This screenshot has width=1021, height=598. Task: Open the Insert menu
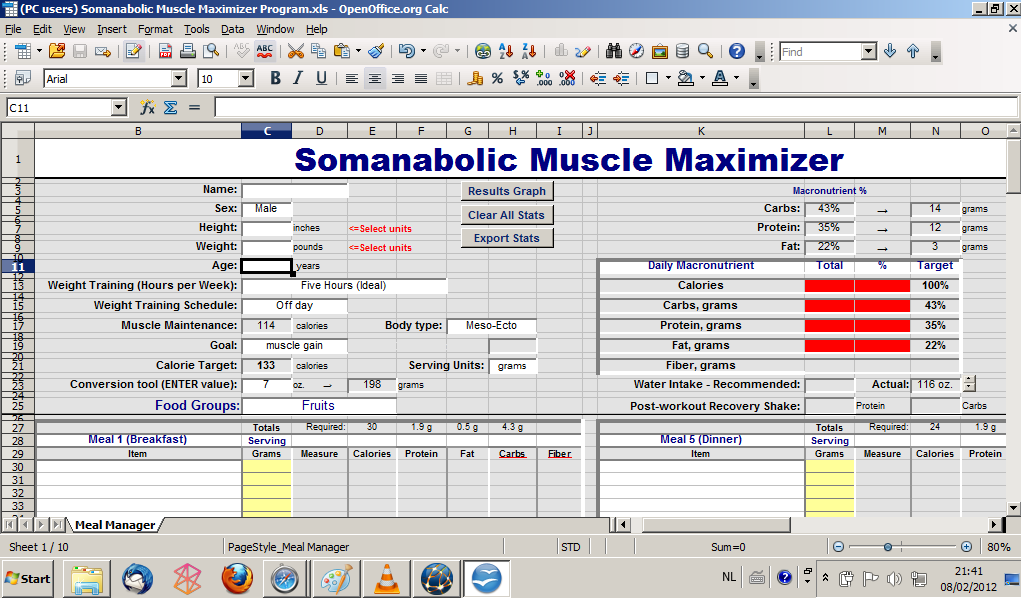(112, 29)
